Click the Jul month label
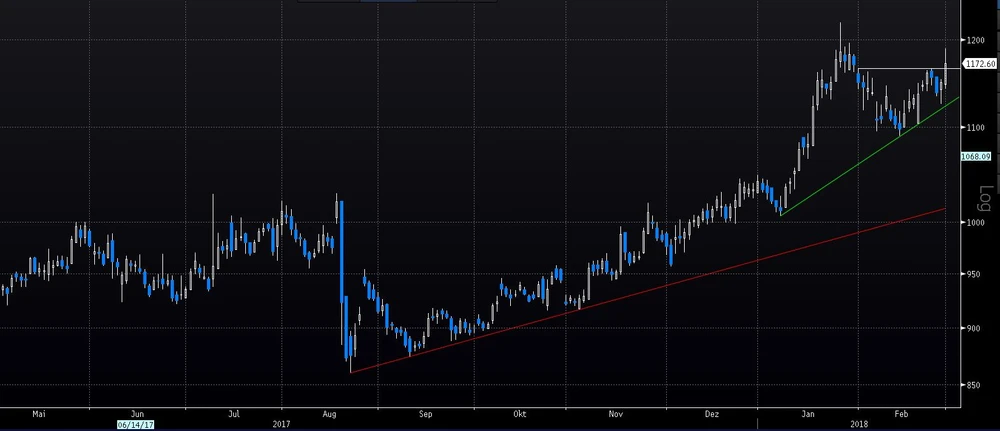 tap(234, 414)
